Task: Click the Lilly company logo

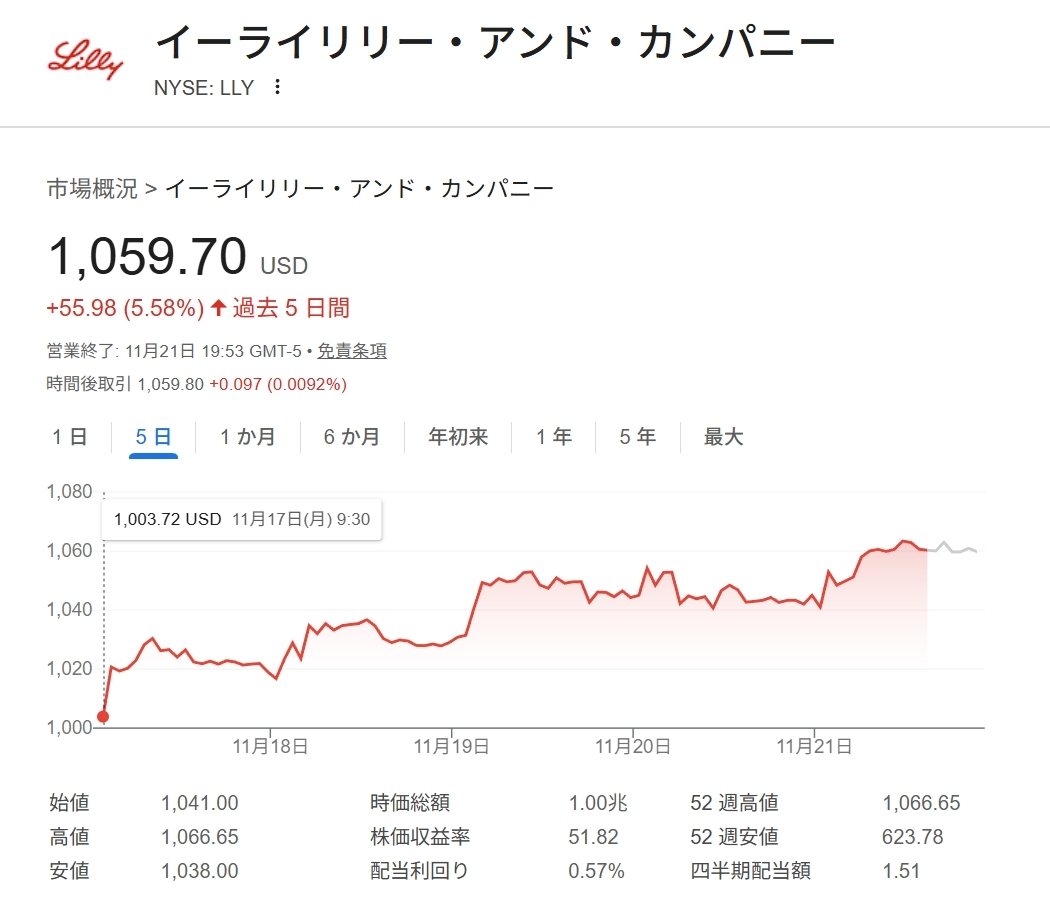Action: coord(86,61)
